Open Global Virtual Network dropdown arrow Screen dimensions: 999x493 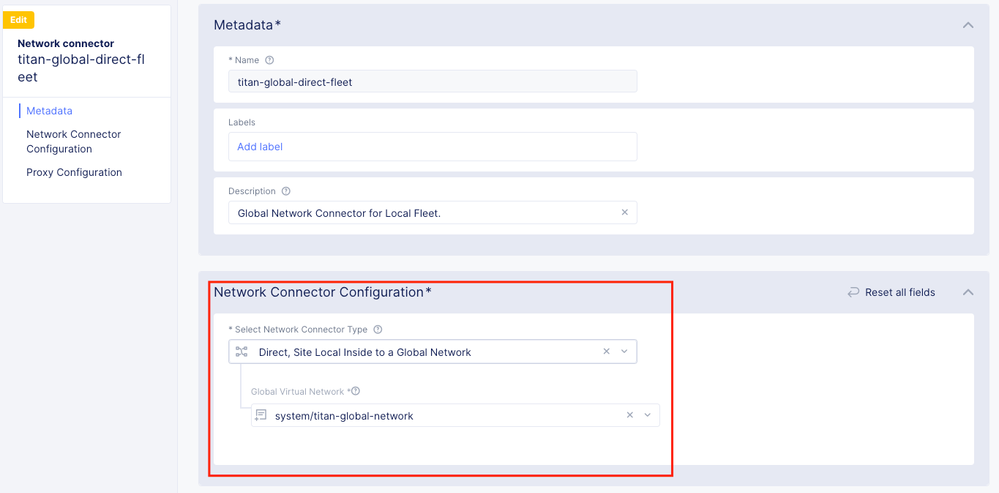point(647,415)
